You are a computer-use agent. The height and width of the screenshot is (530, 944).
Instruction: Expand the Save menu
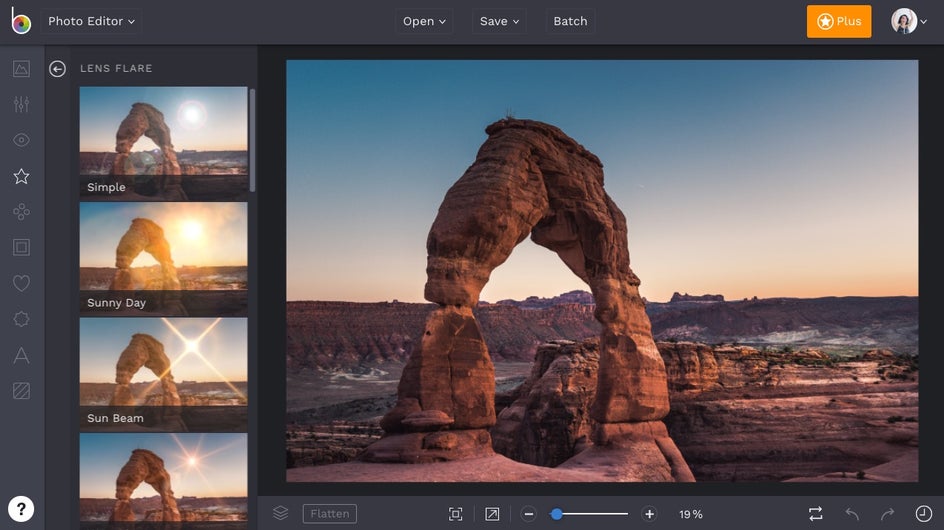[x=499, y=21]
